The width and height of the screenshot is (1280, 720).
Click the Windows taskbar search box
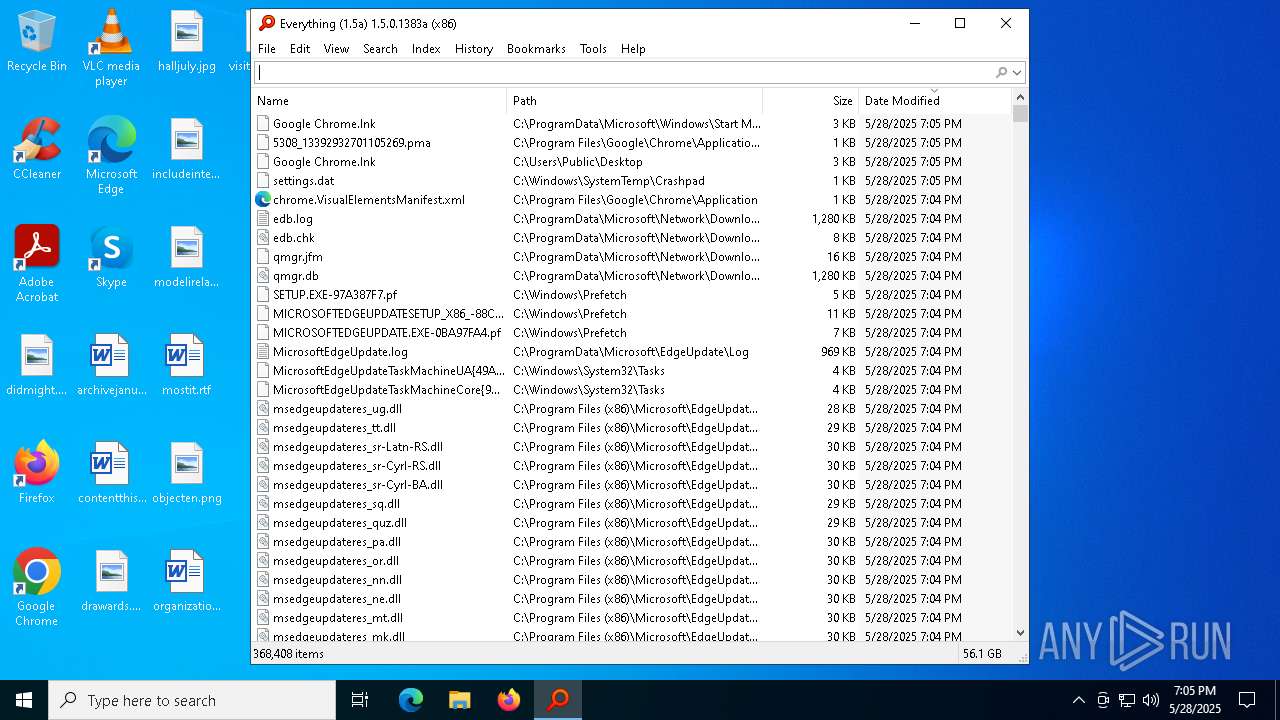[192, 701]
